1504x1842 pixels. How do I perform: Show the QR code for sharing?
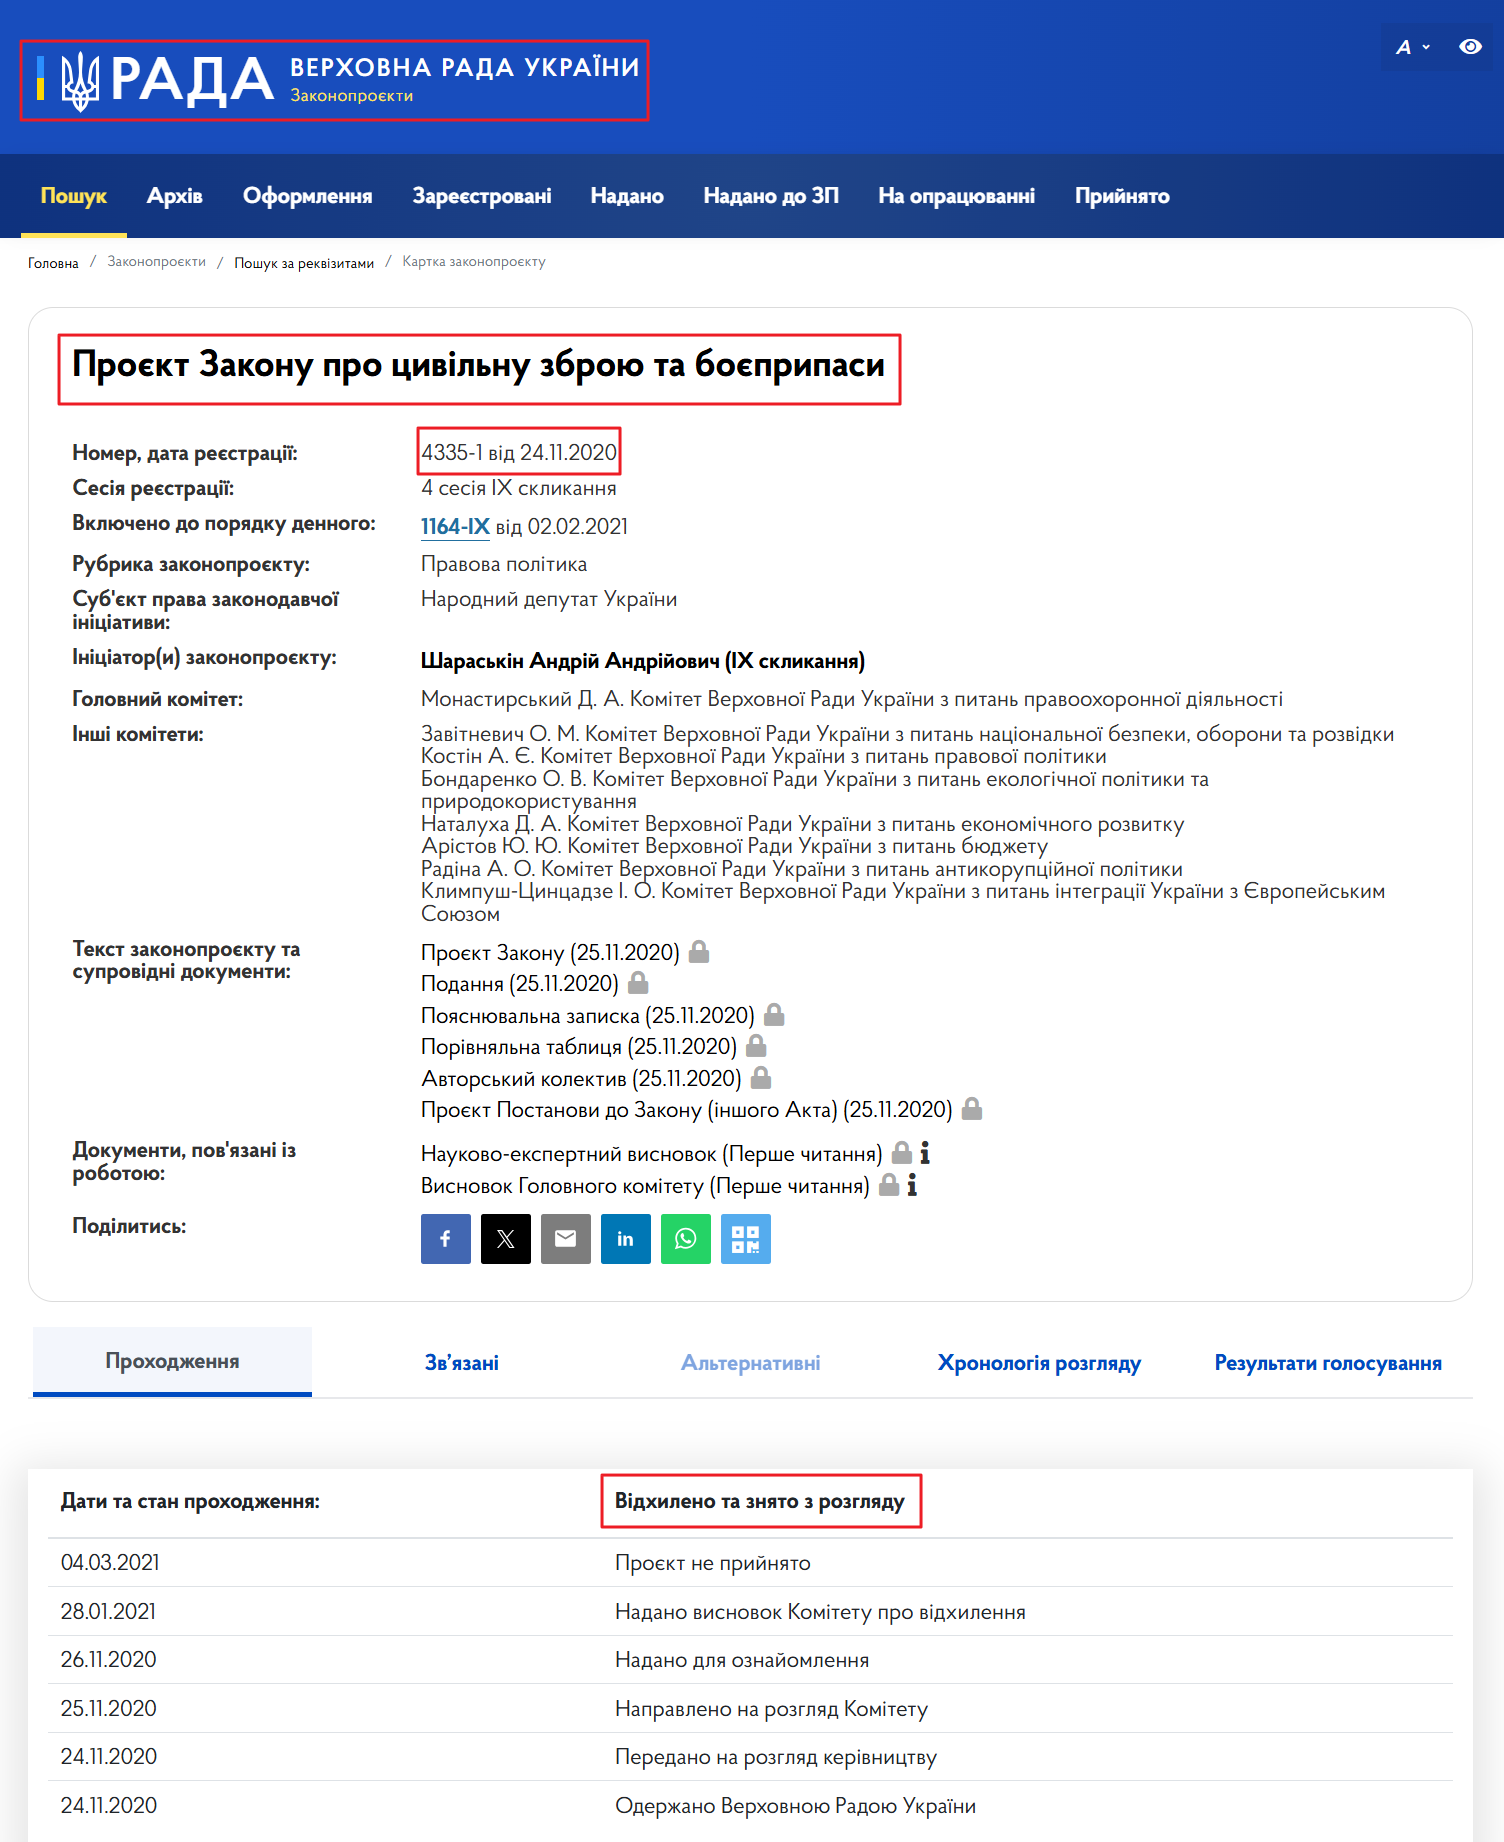tap(746, 1239)
